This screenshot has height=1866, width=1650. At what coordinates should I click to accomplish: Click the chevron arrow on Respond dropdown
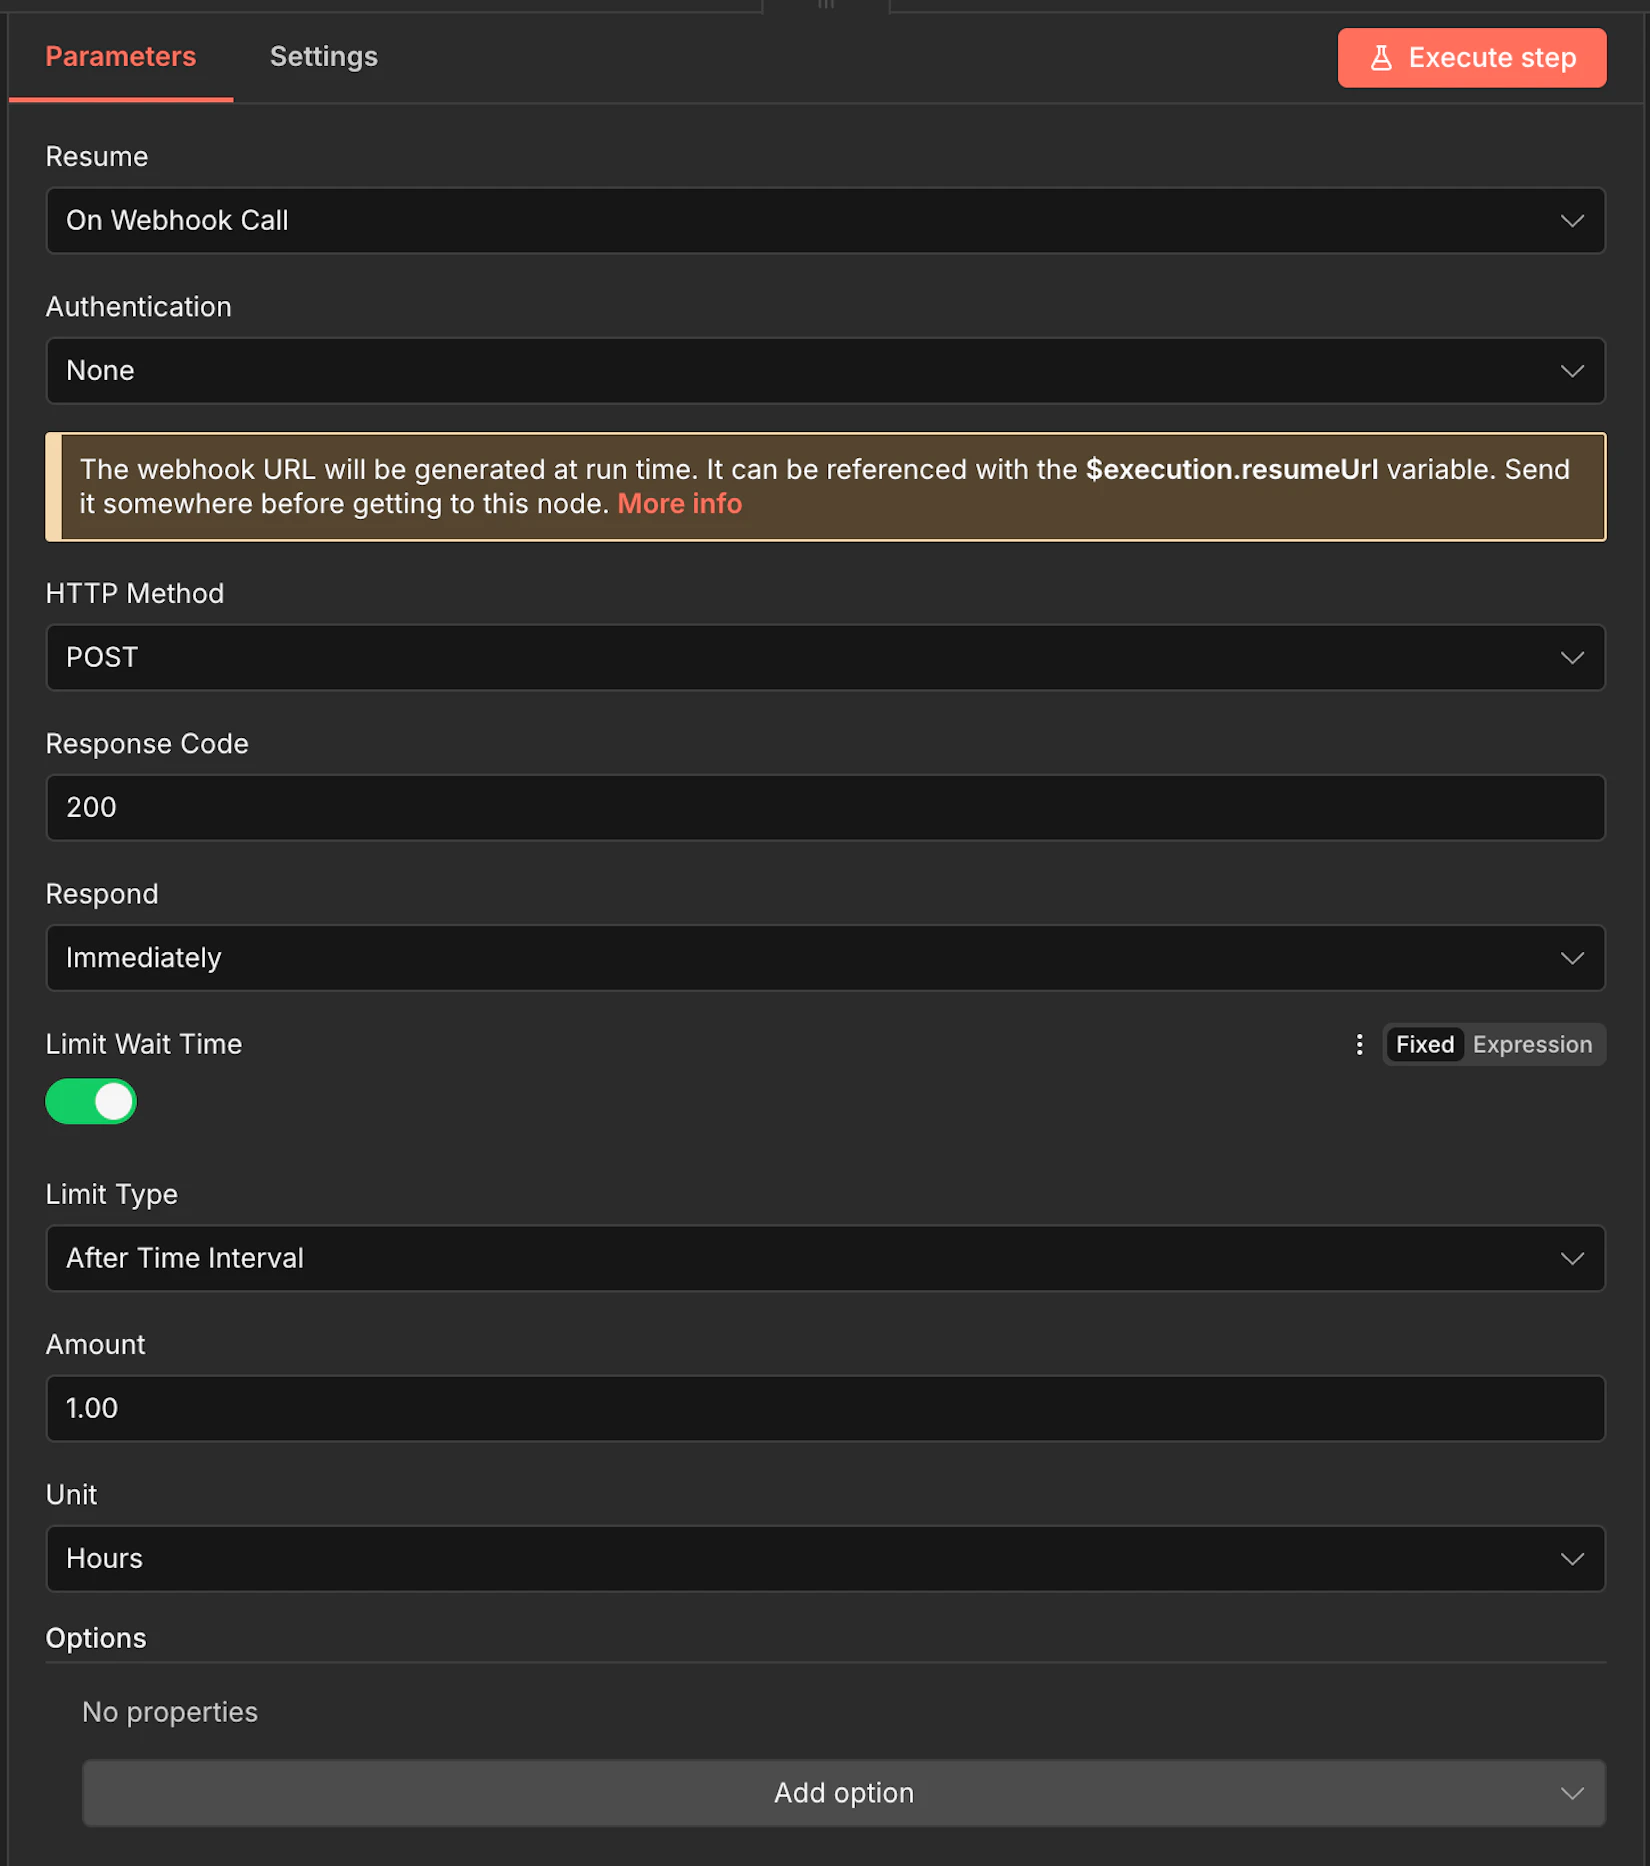pyautogui.click(x=1572, y=958)
